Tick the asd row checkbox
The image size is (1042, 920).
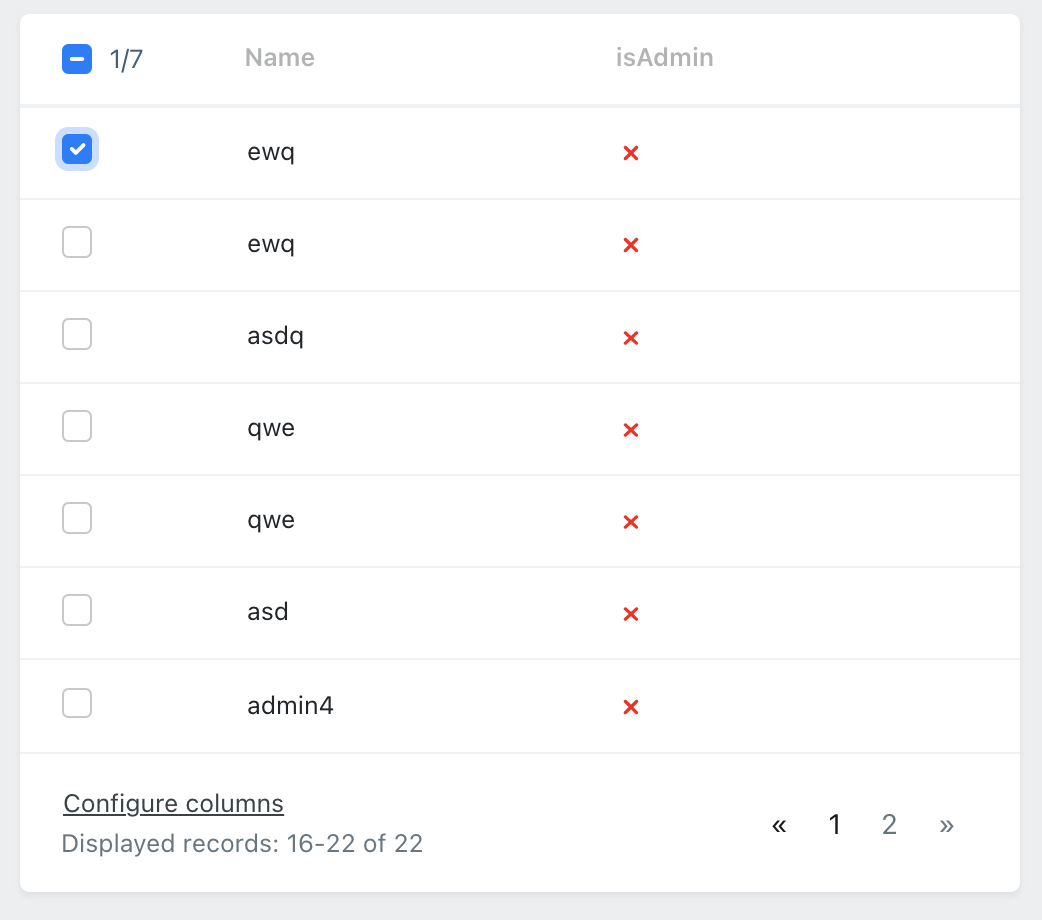click(x=77, y=610)
